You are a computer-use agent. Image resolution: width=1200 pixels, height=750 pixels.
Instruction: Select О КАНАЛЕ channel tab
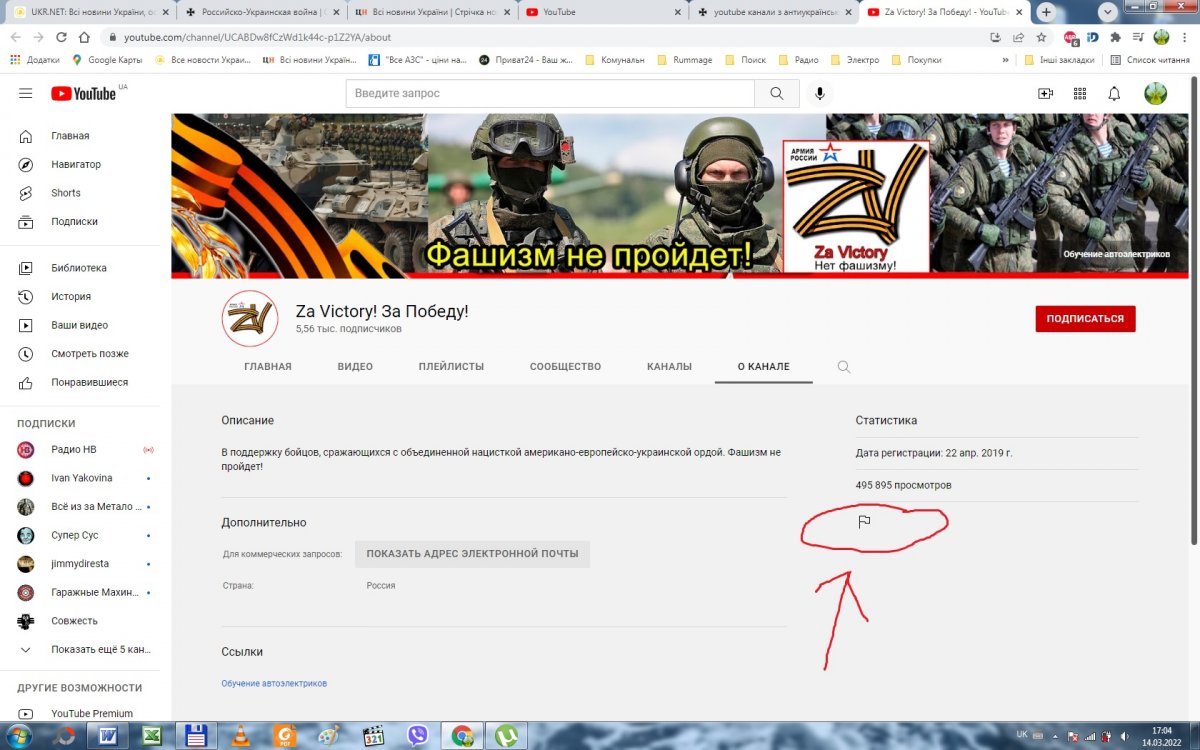pos(764,367)
